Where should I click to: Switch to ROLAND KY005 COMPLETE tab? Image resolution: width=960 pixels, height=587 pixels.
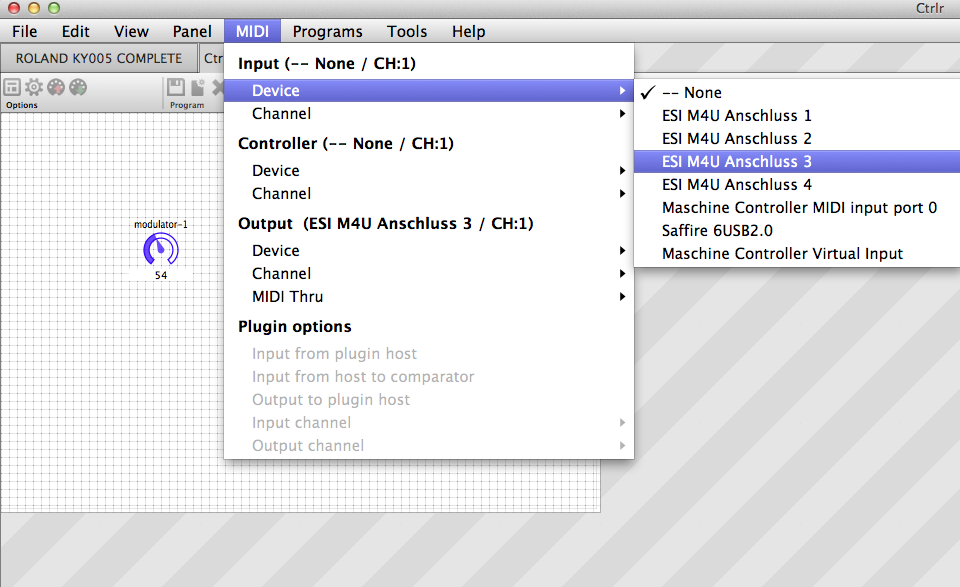[99, 58]
